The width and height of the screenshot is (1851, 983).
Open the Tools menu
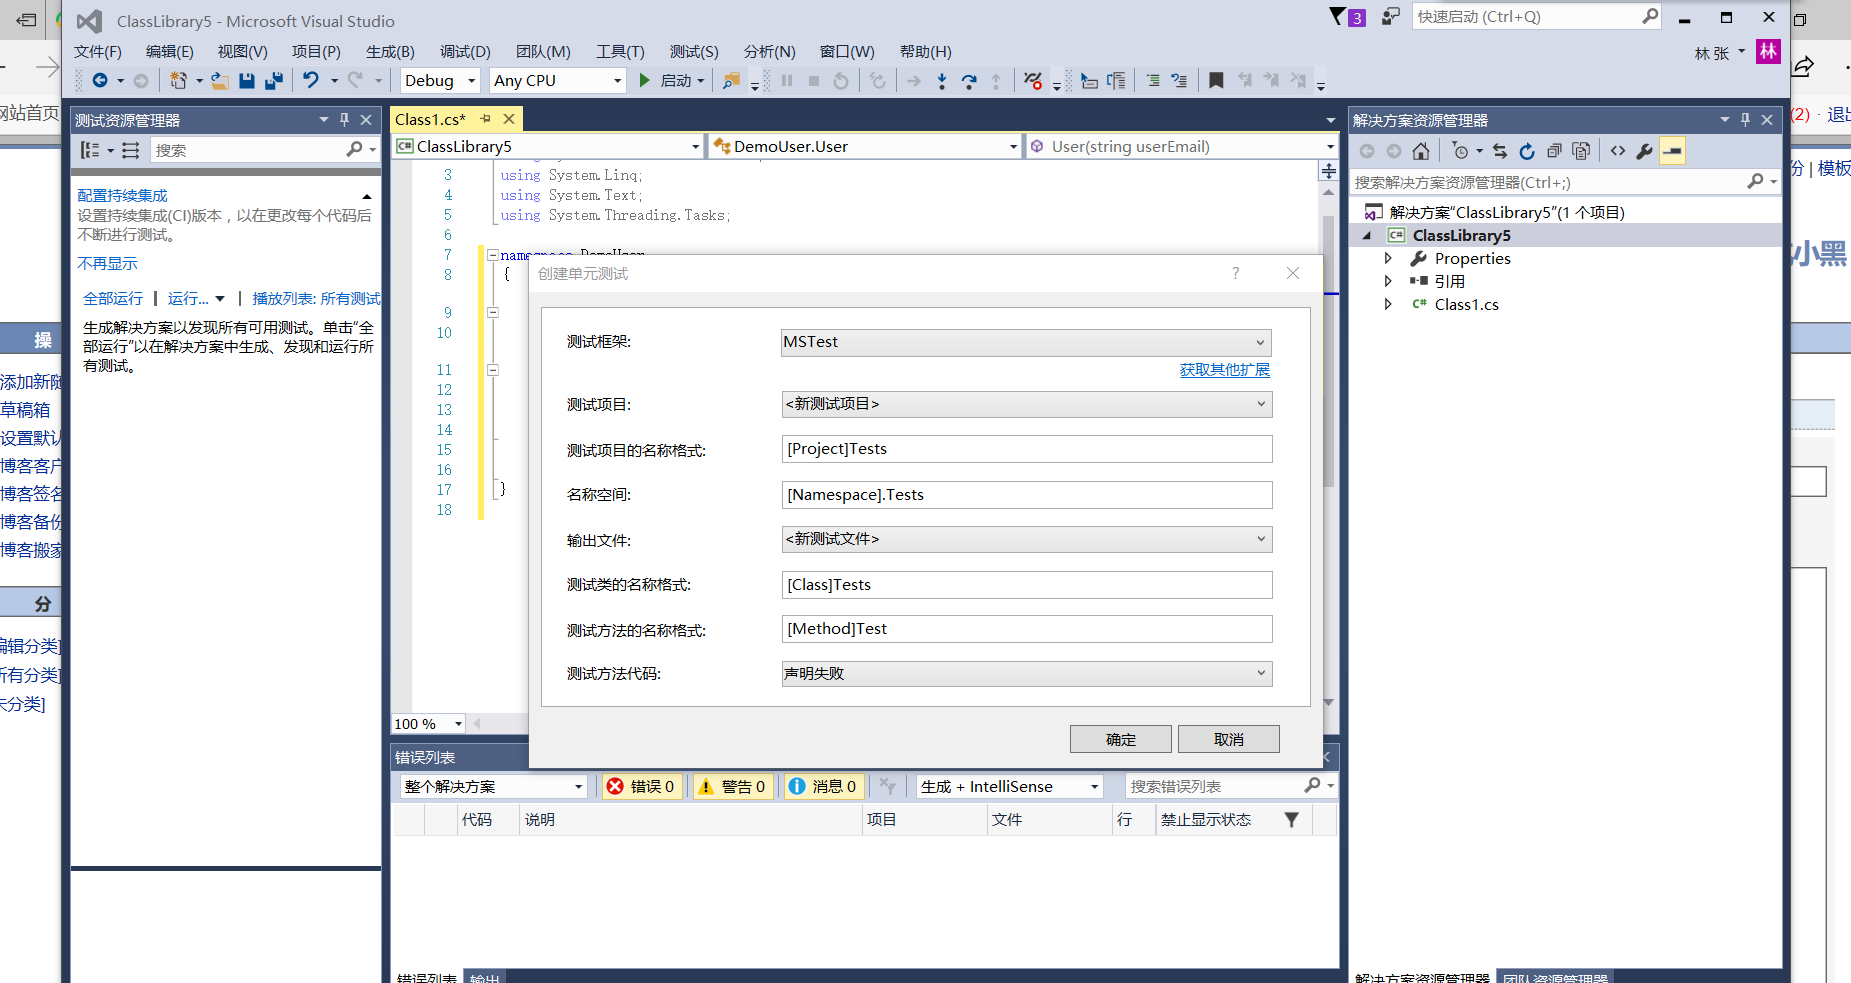pos(620,52)
